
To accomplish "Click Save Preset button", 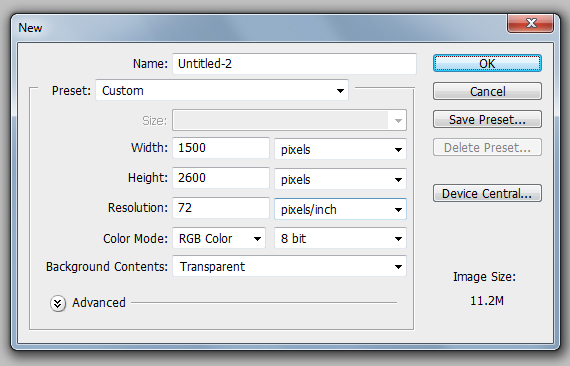I will click(x=487, y=119).
